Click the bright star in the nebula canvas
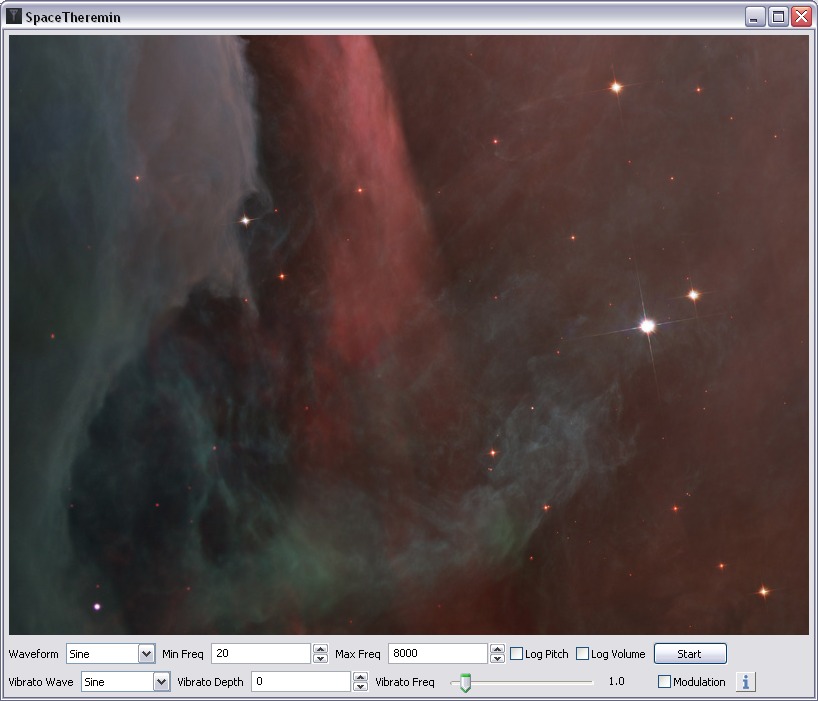The width and height of the screenshot is (818, 701). coord(647,326)
